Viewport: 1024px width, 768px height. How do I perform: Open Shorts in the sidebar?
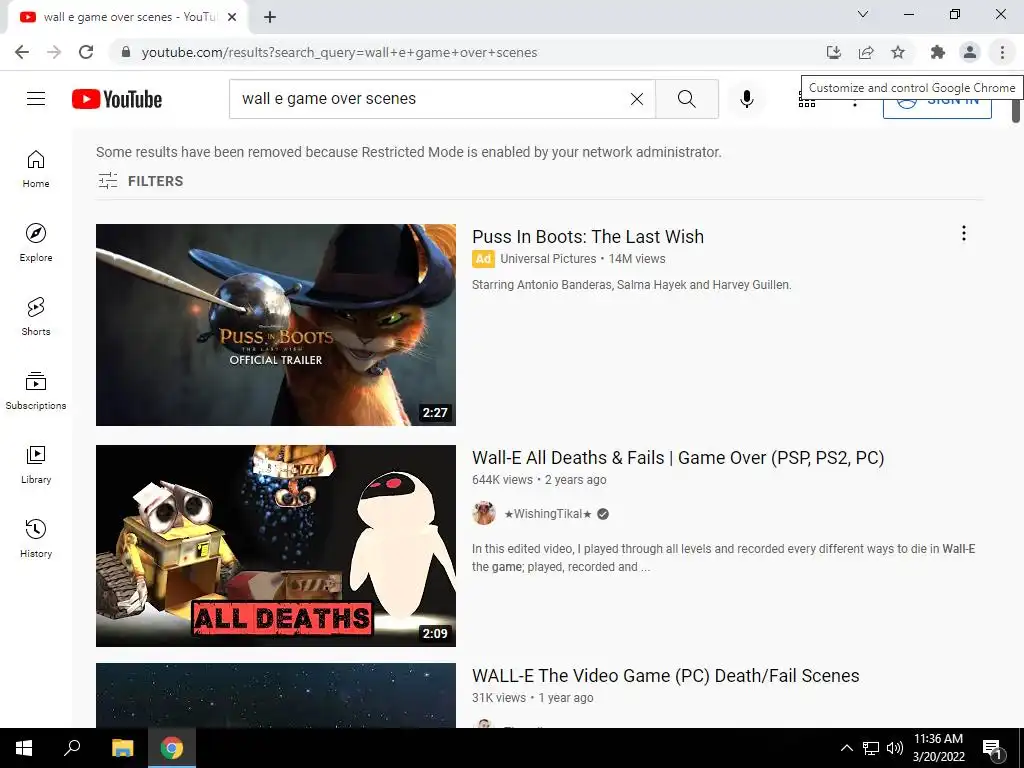tap(36, 316)
